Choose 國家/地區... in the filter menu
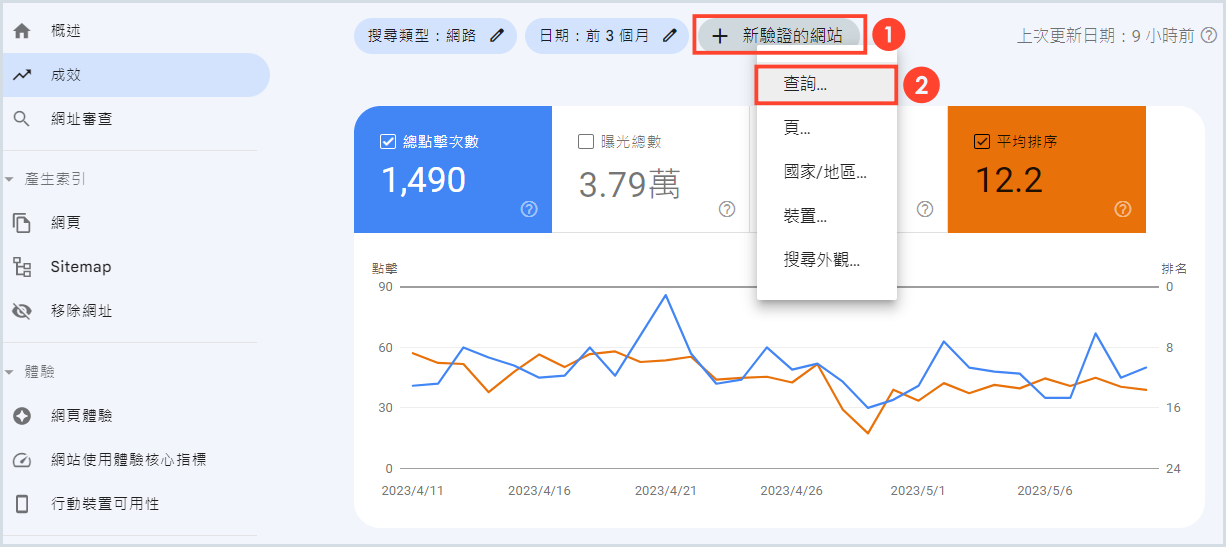The width and height of the screenshot is (1226, 547). 825,172
